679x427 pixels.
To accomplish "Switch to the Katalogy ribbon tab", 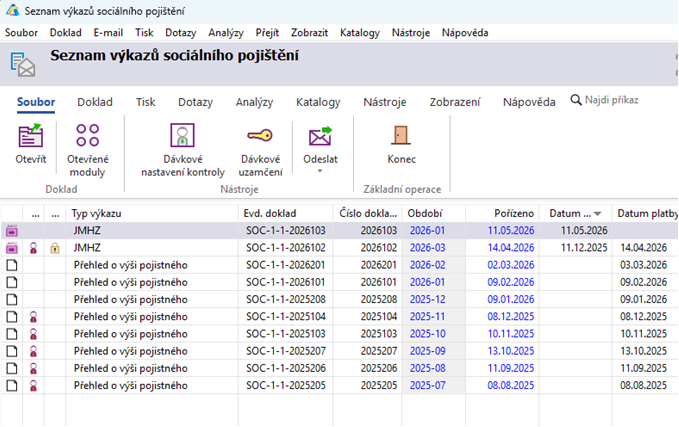I will pos(318,102).
